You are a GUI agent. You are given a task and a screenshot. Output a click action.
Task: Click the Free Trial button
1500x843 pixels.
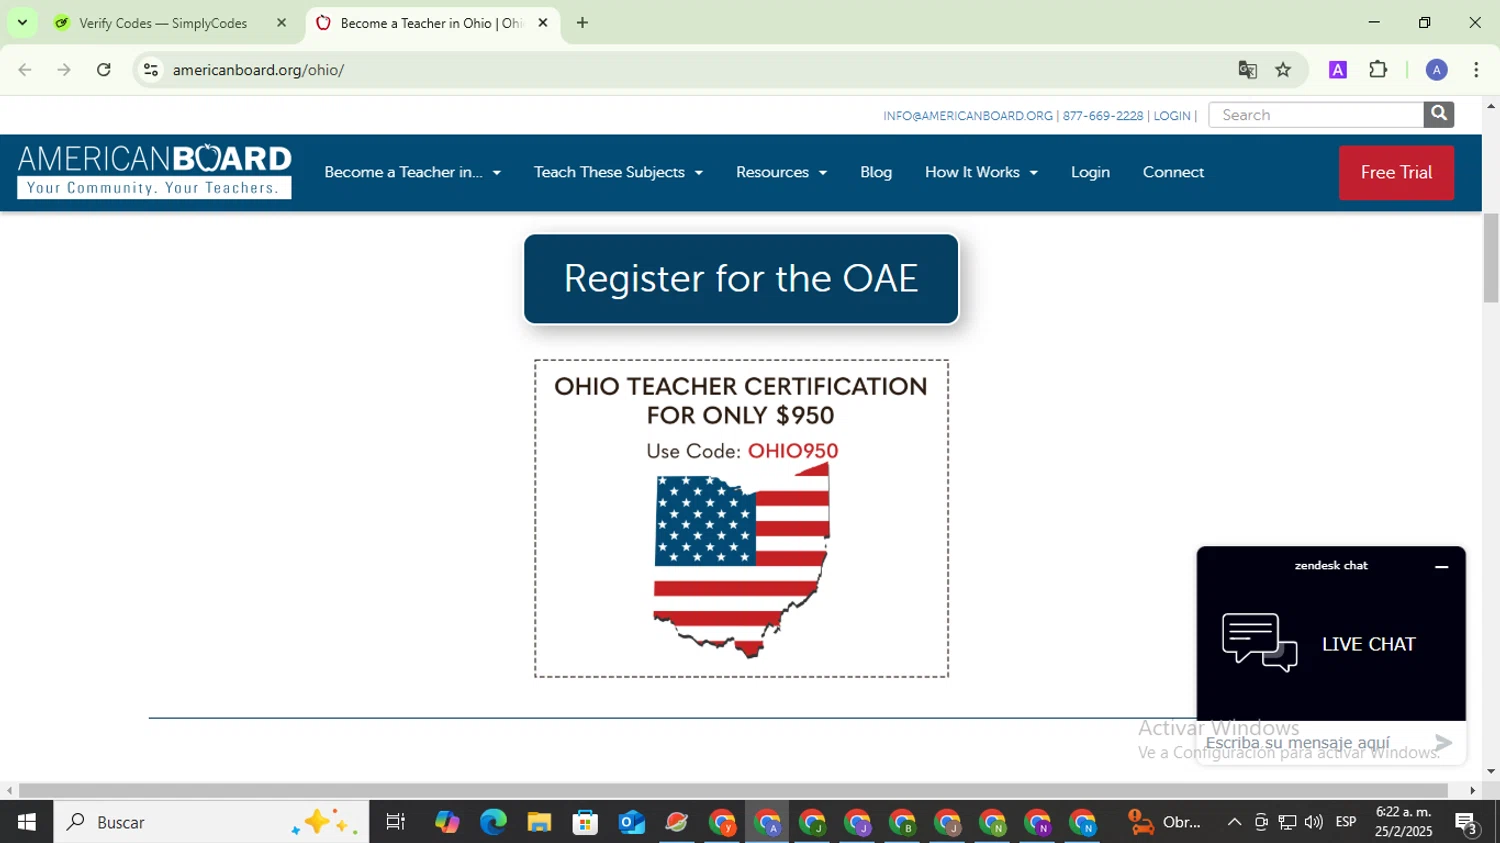[x=1396, y=172]
